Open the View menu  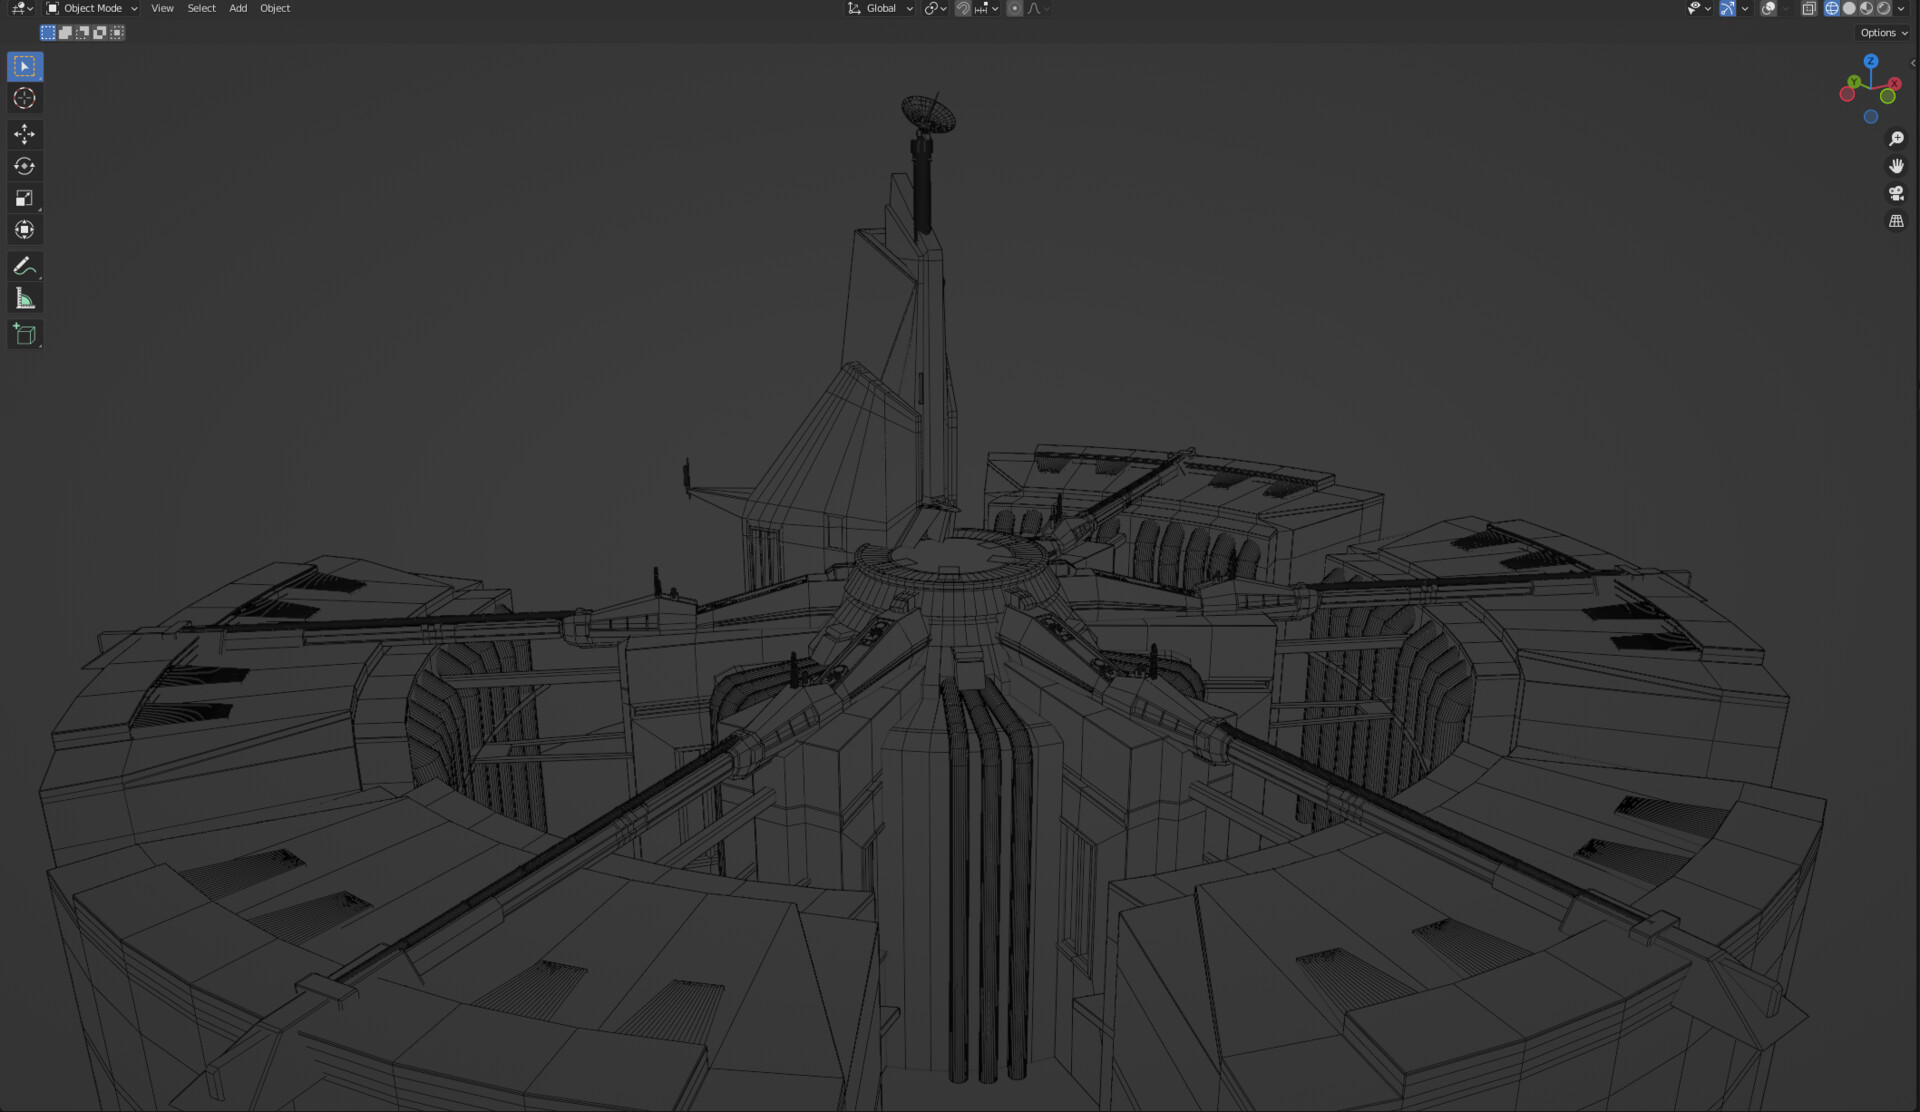click(162, 8)
